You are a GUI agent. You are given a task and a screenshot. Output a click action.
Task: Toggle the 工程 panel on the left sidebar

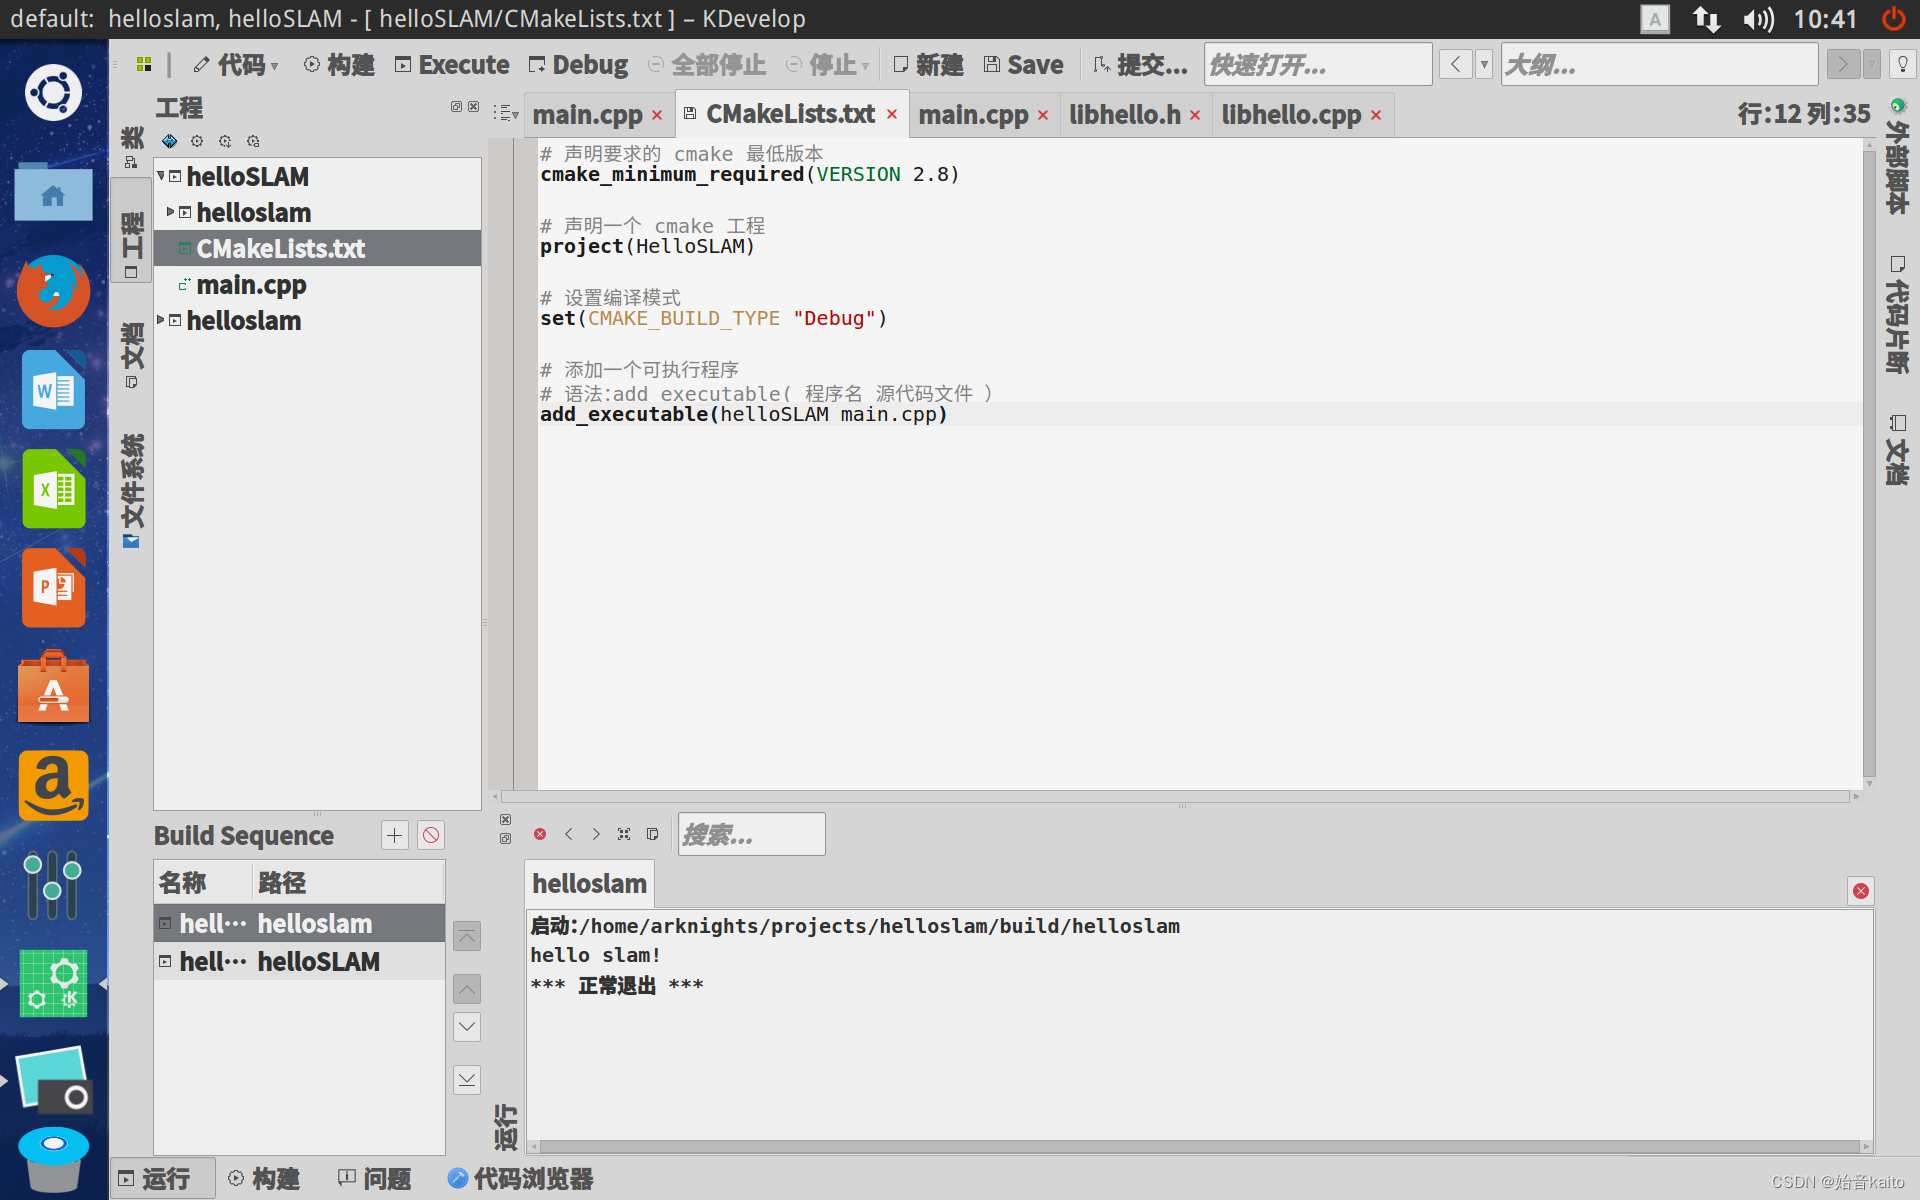coord(131,232)
